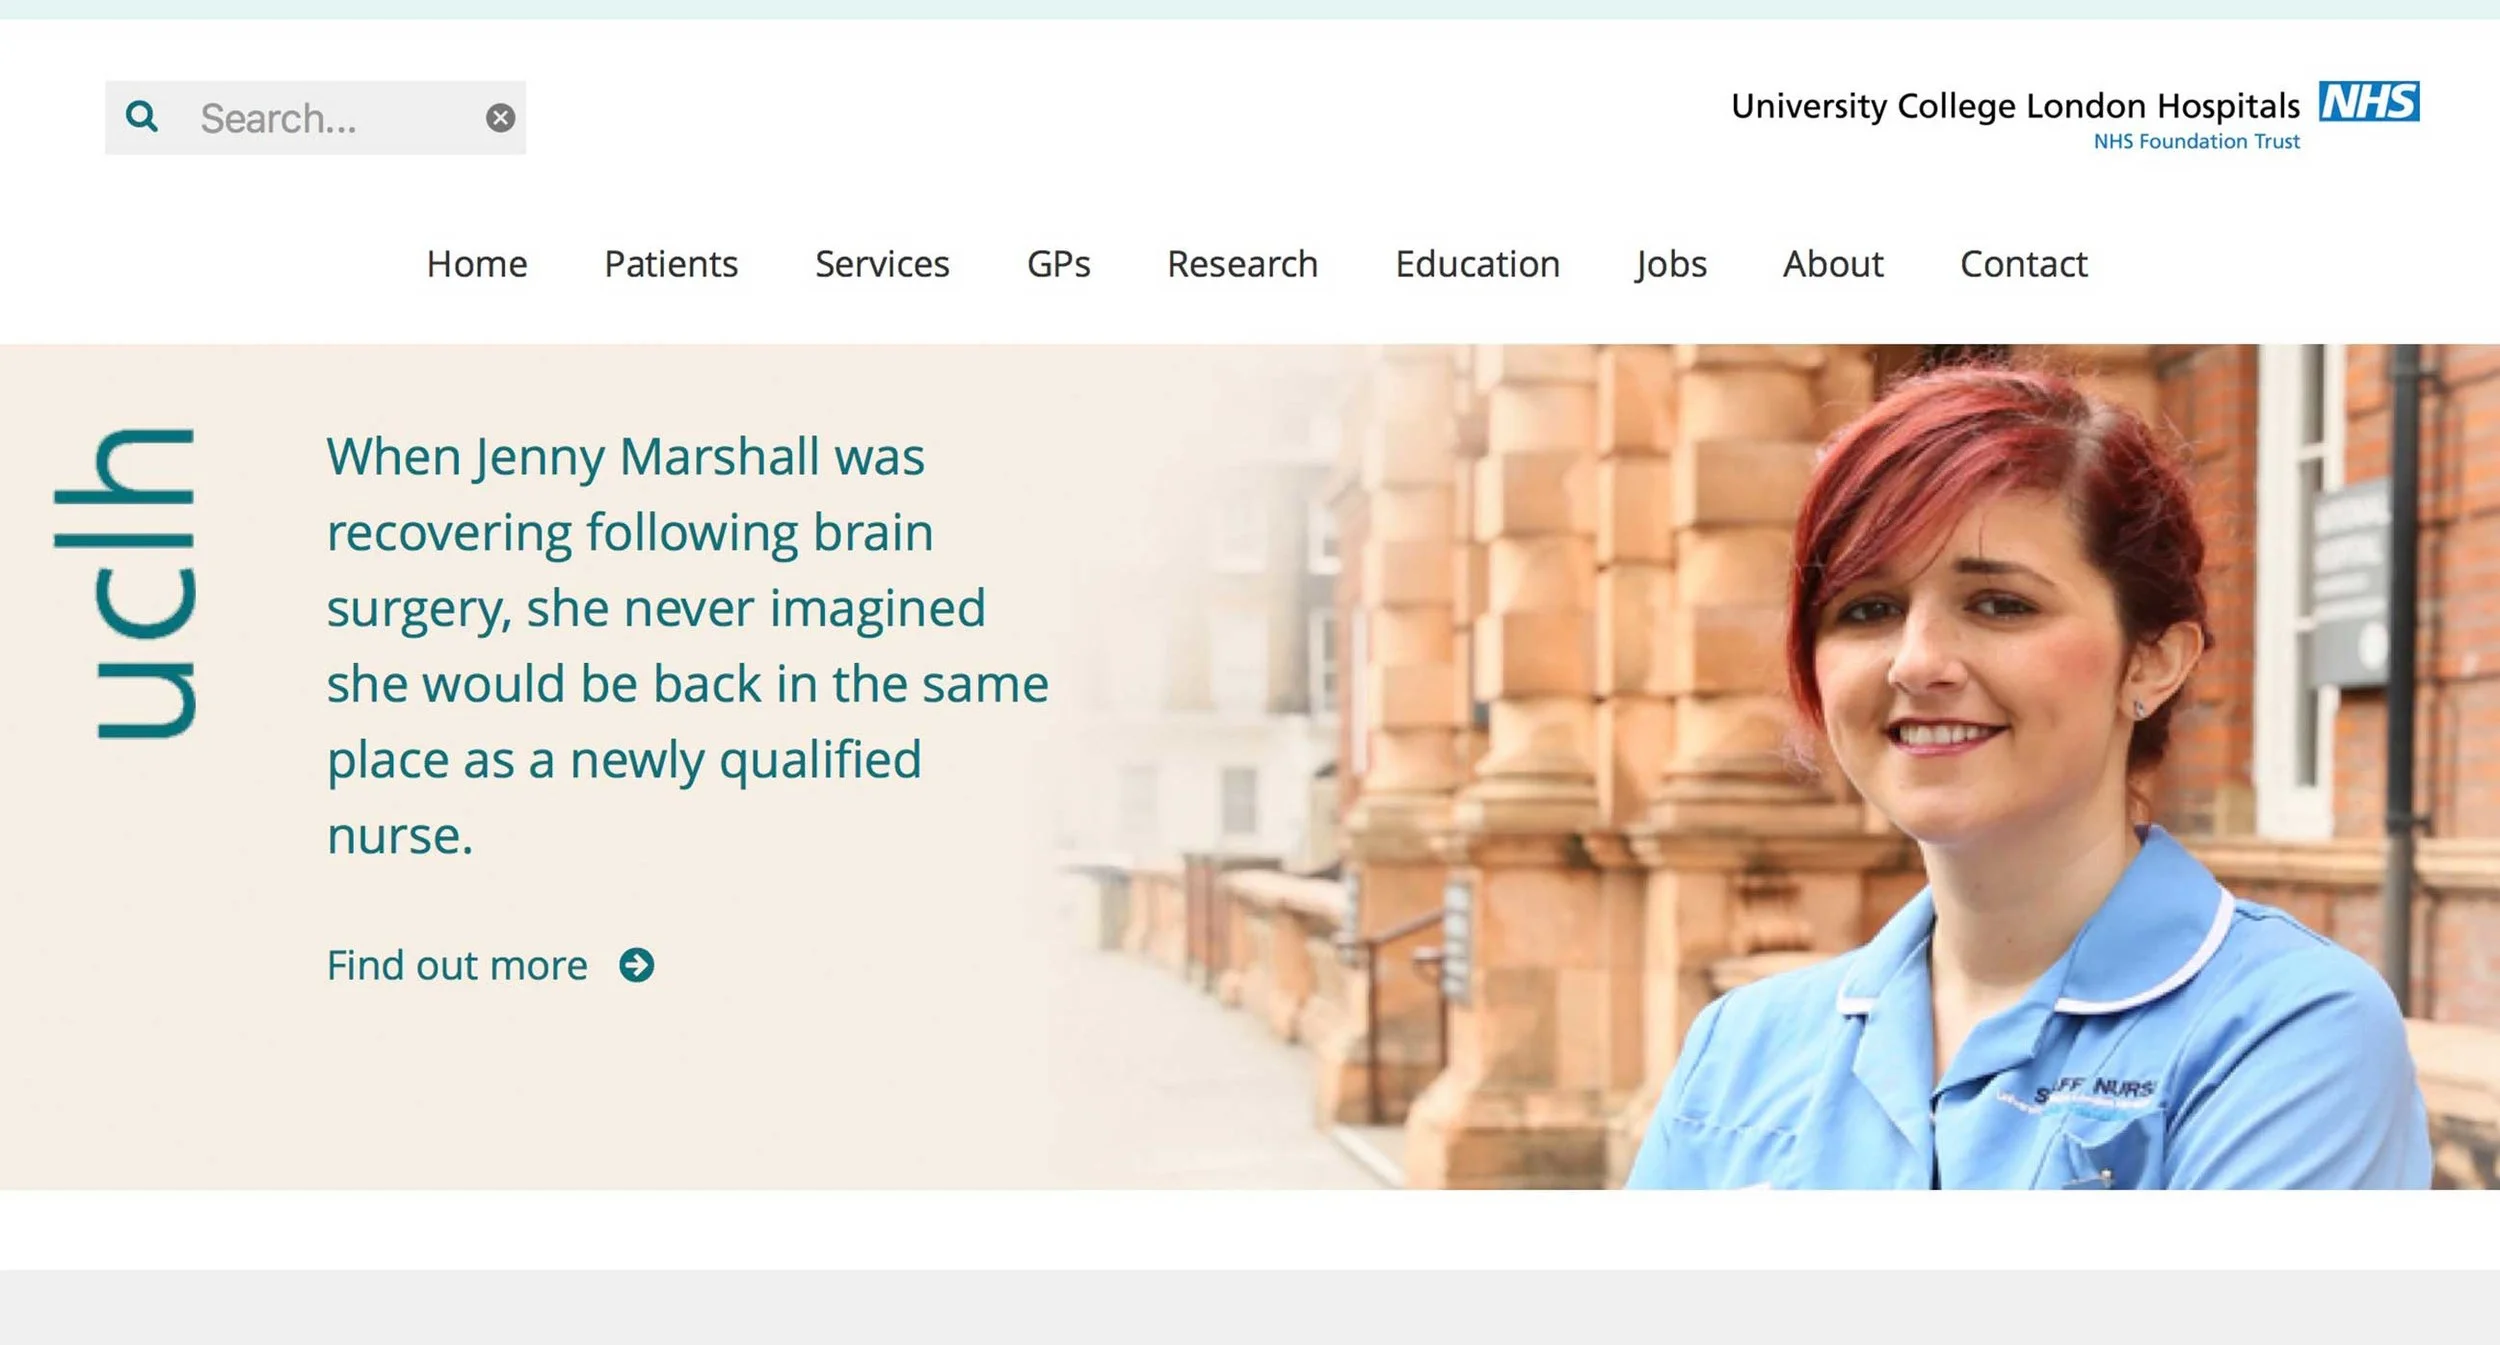Click the search magnifier icon
2500x1345 pixels.
tap(142, 117)
